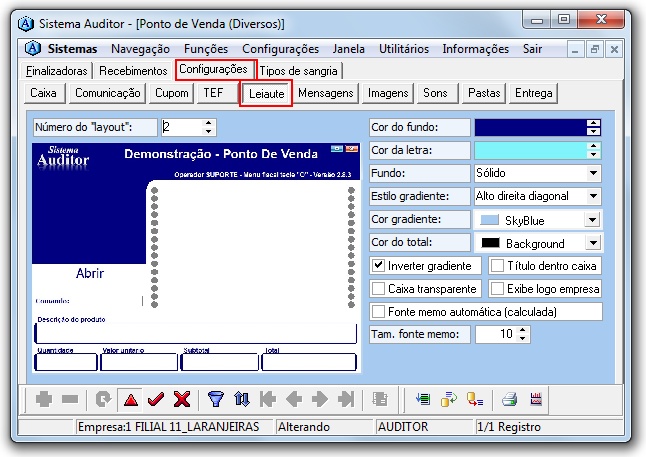Click the Número do layout input field
646x457 pixels.
[x=182, y=127]
